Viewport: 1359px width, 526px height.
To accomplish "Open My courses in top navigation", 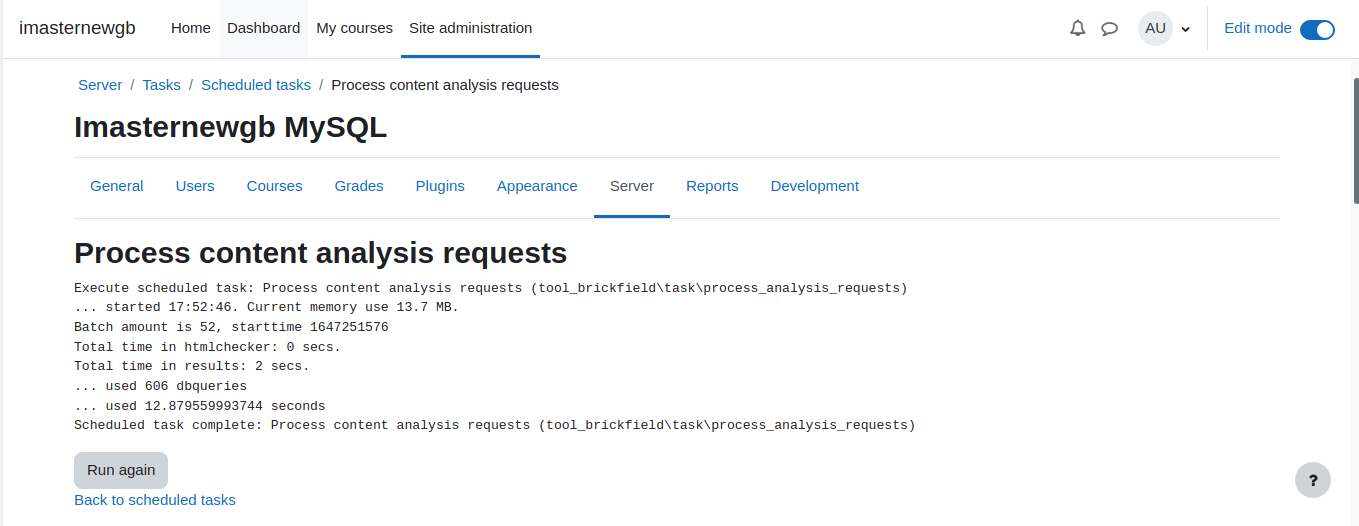I will [354, 28].
